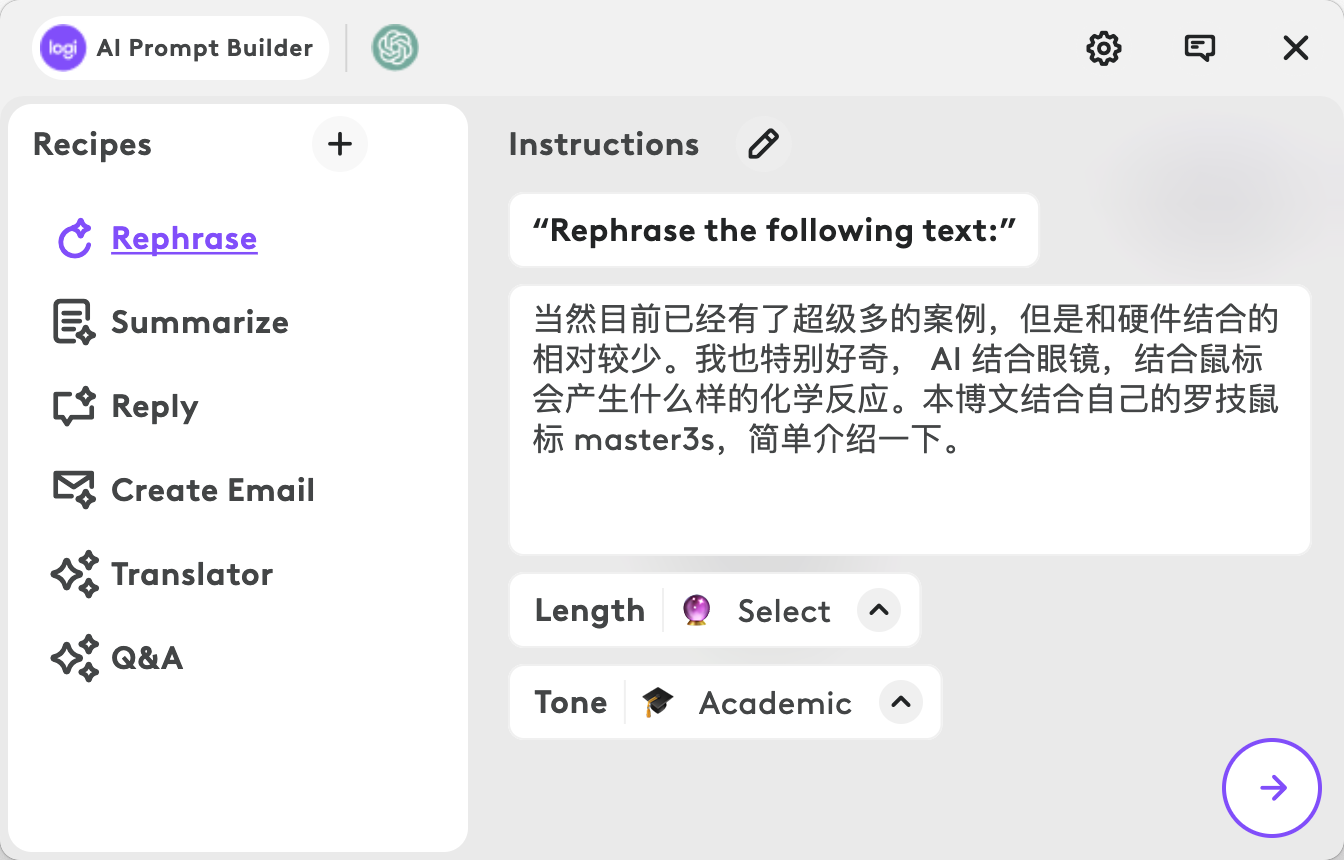Click the Rephrase refresh-sparkle icon
Viewport: 1344px width, 860px height.
[75, 239]
